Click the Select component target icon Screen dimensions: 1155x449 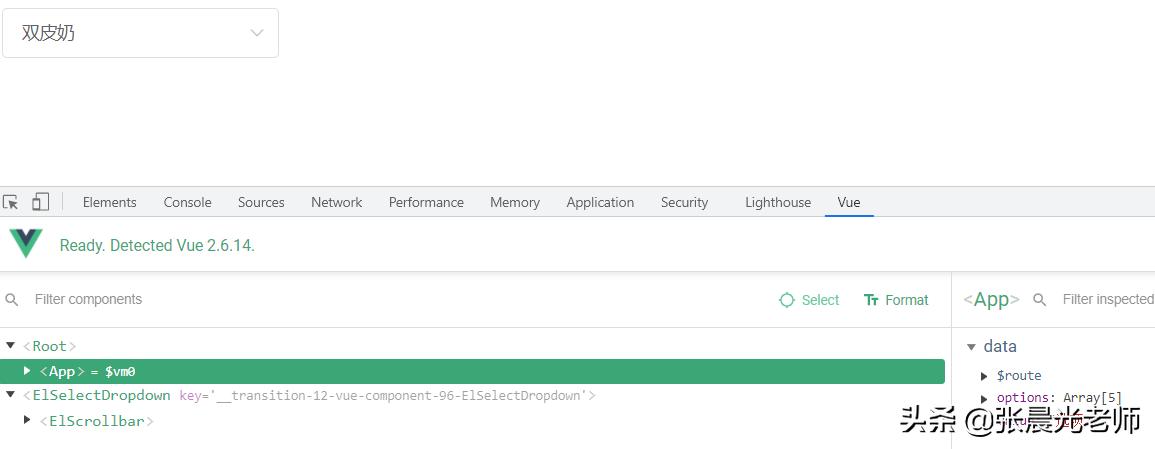[x=787, y=300]
